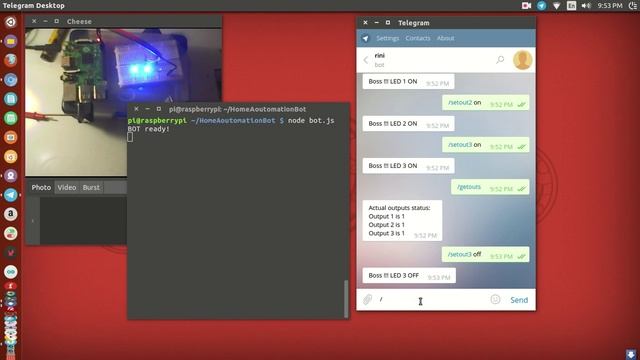Click the Send button in Telegram

pyautogui.click(x=519, y=300)
